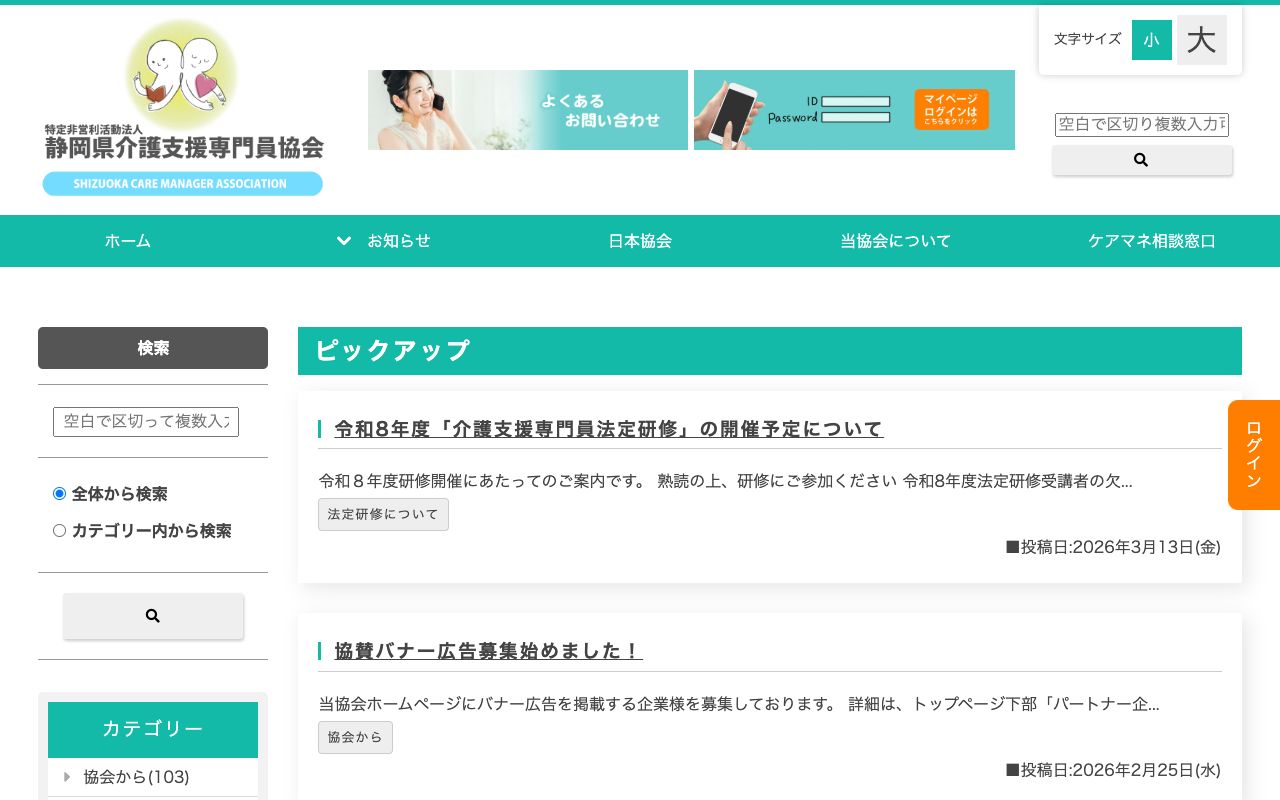The image size is (1280, 800).
Task: Click the vertical ログイン button
Action: coord(1254,455)
